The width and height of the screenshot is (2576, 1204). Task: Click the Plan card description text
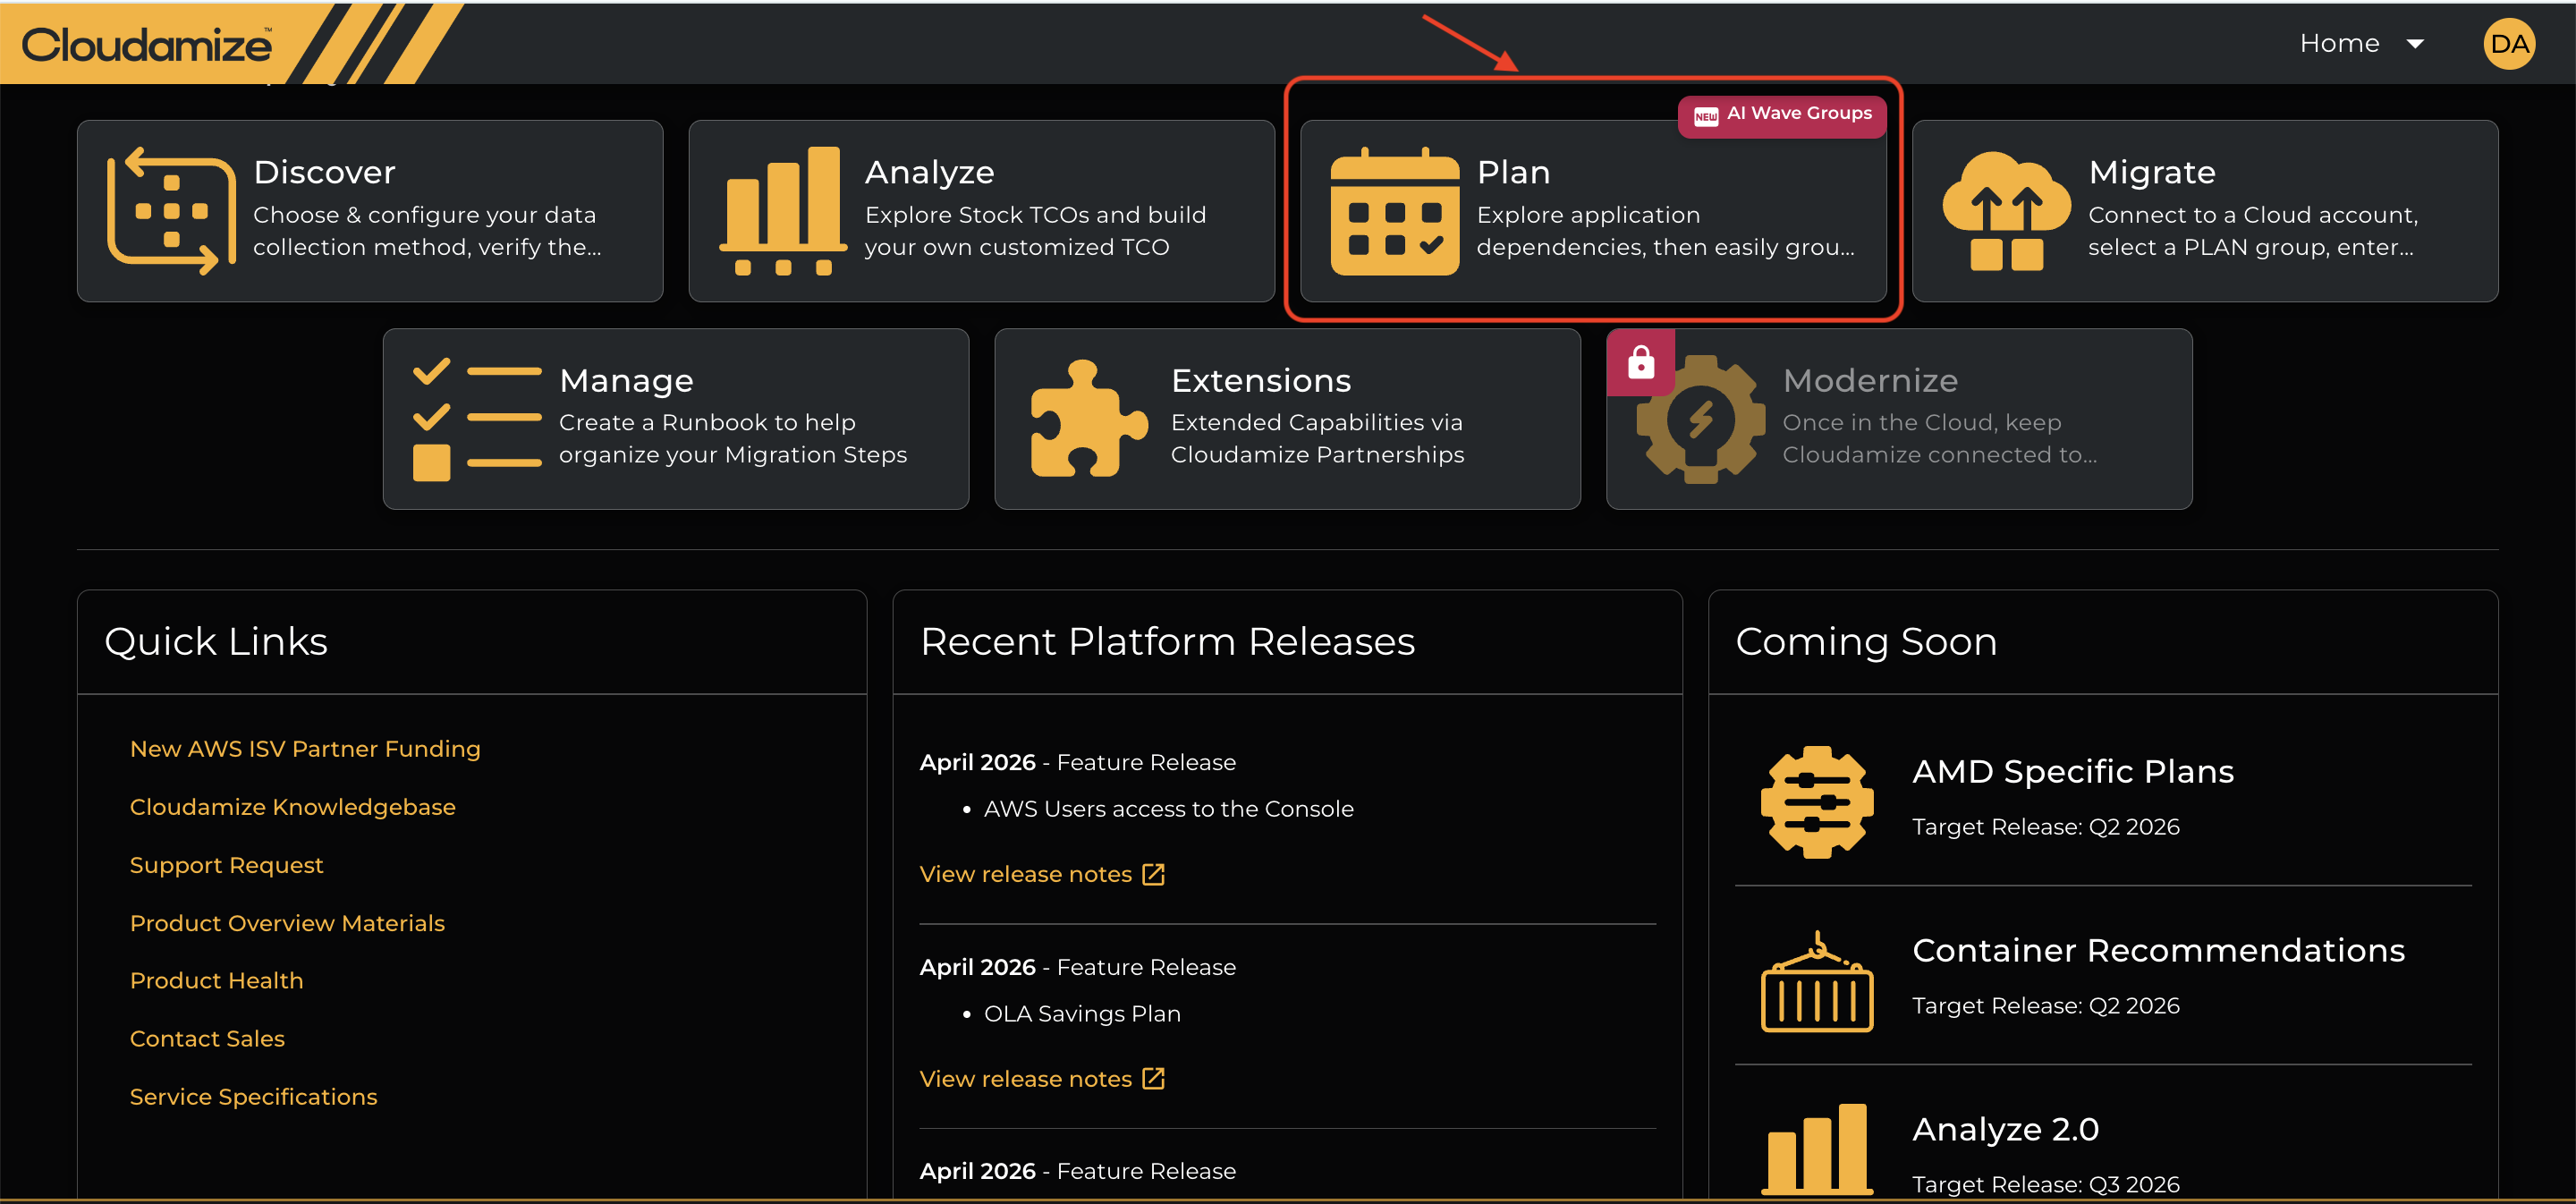pos(1665,231)
